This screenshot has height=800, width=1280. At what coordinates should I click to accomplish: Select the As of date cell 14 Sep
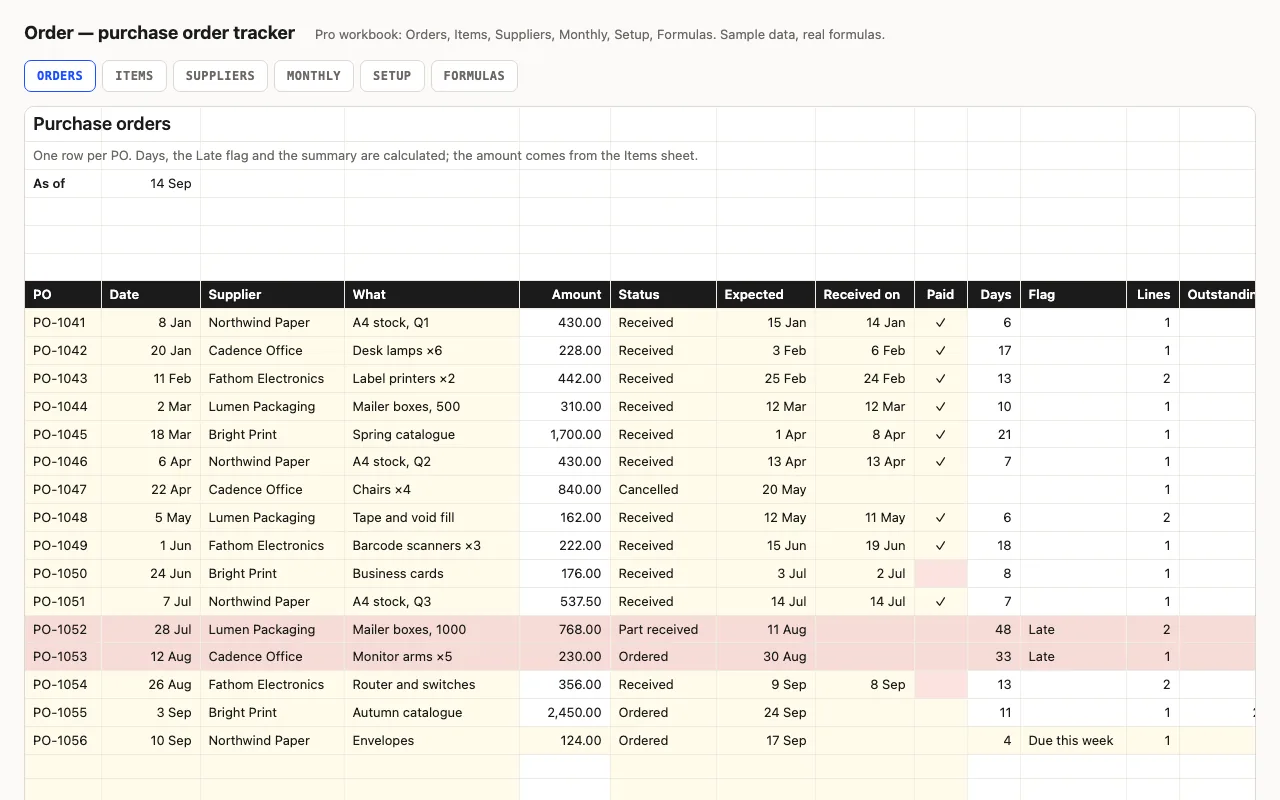151,184
